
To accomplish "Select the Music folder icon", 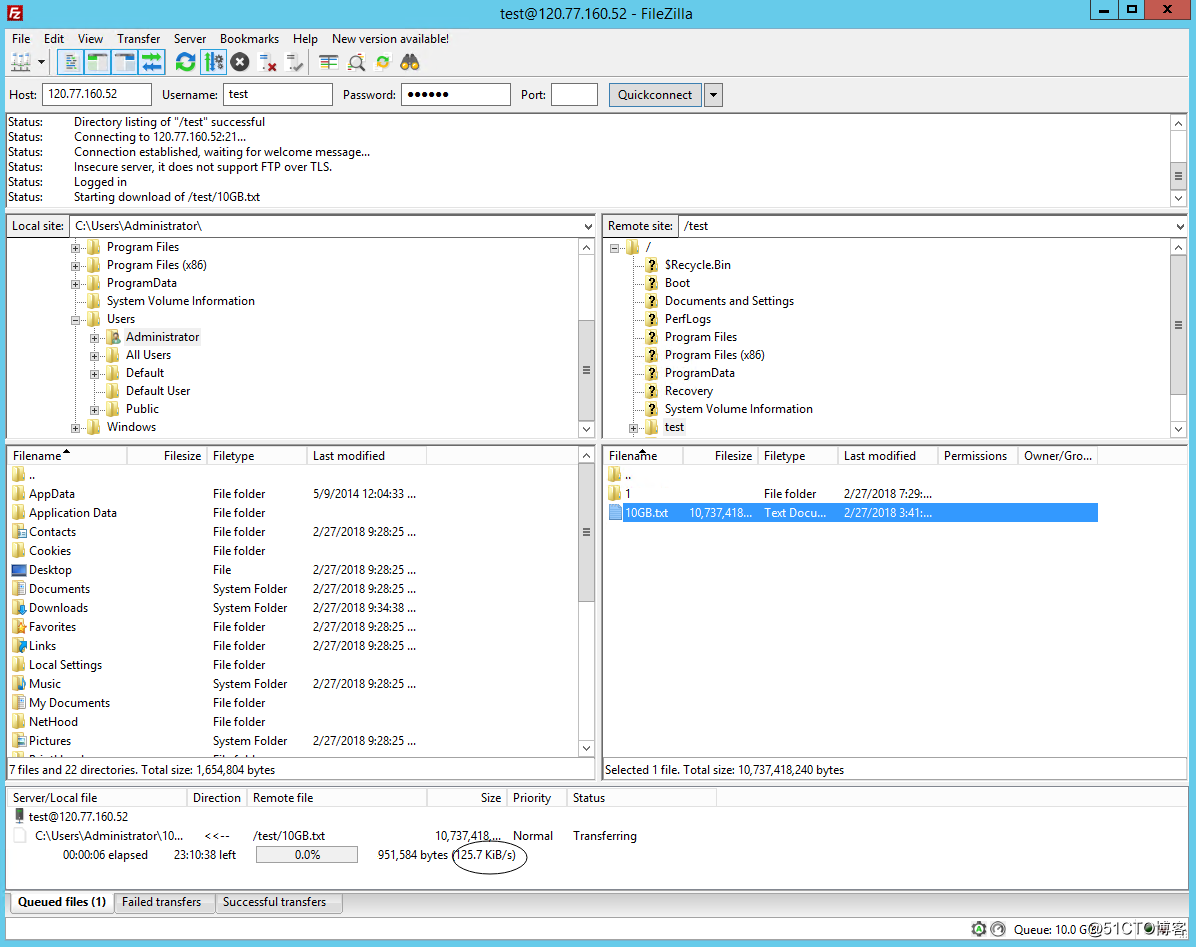I will pyautogui.click(x=19, y=684).
